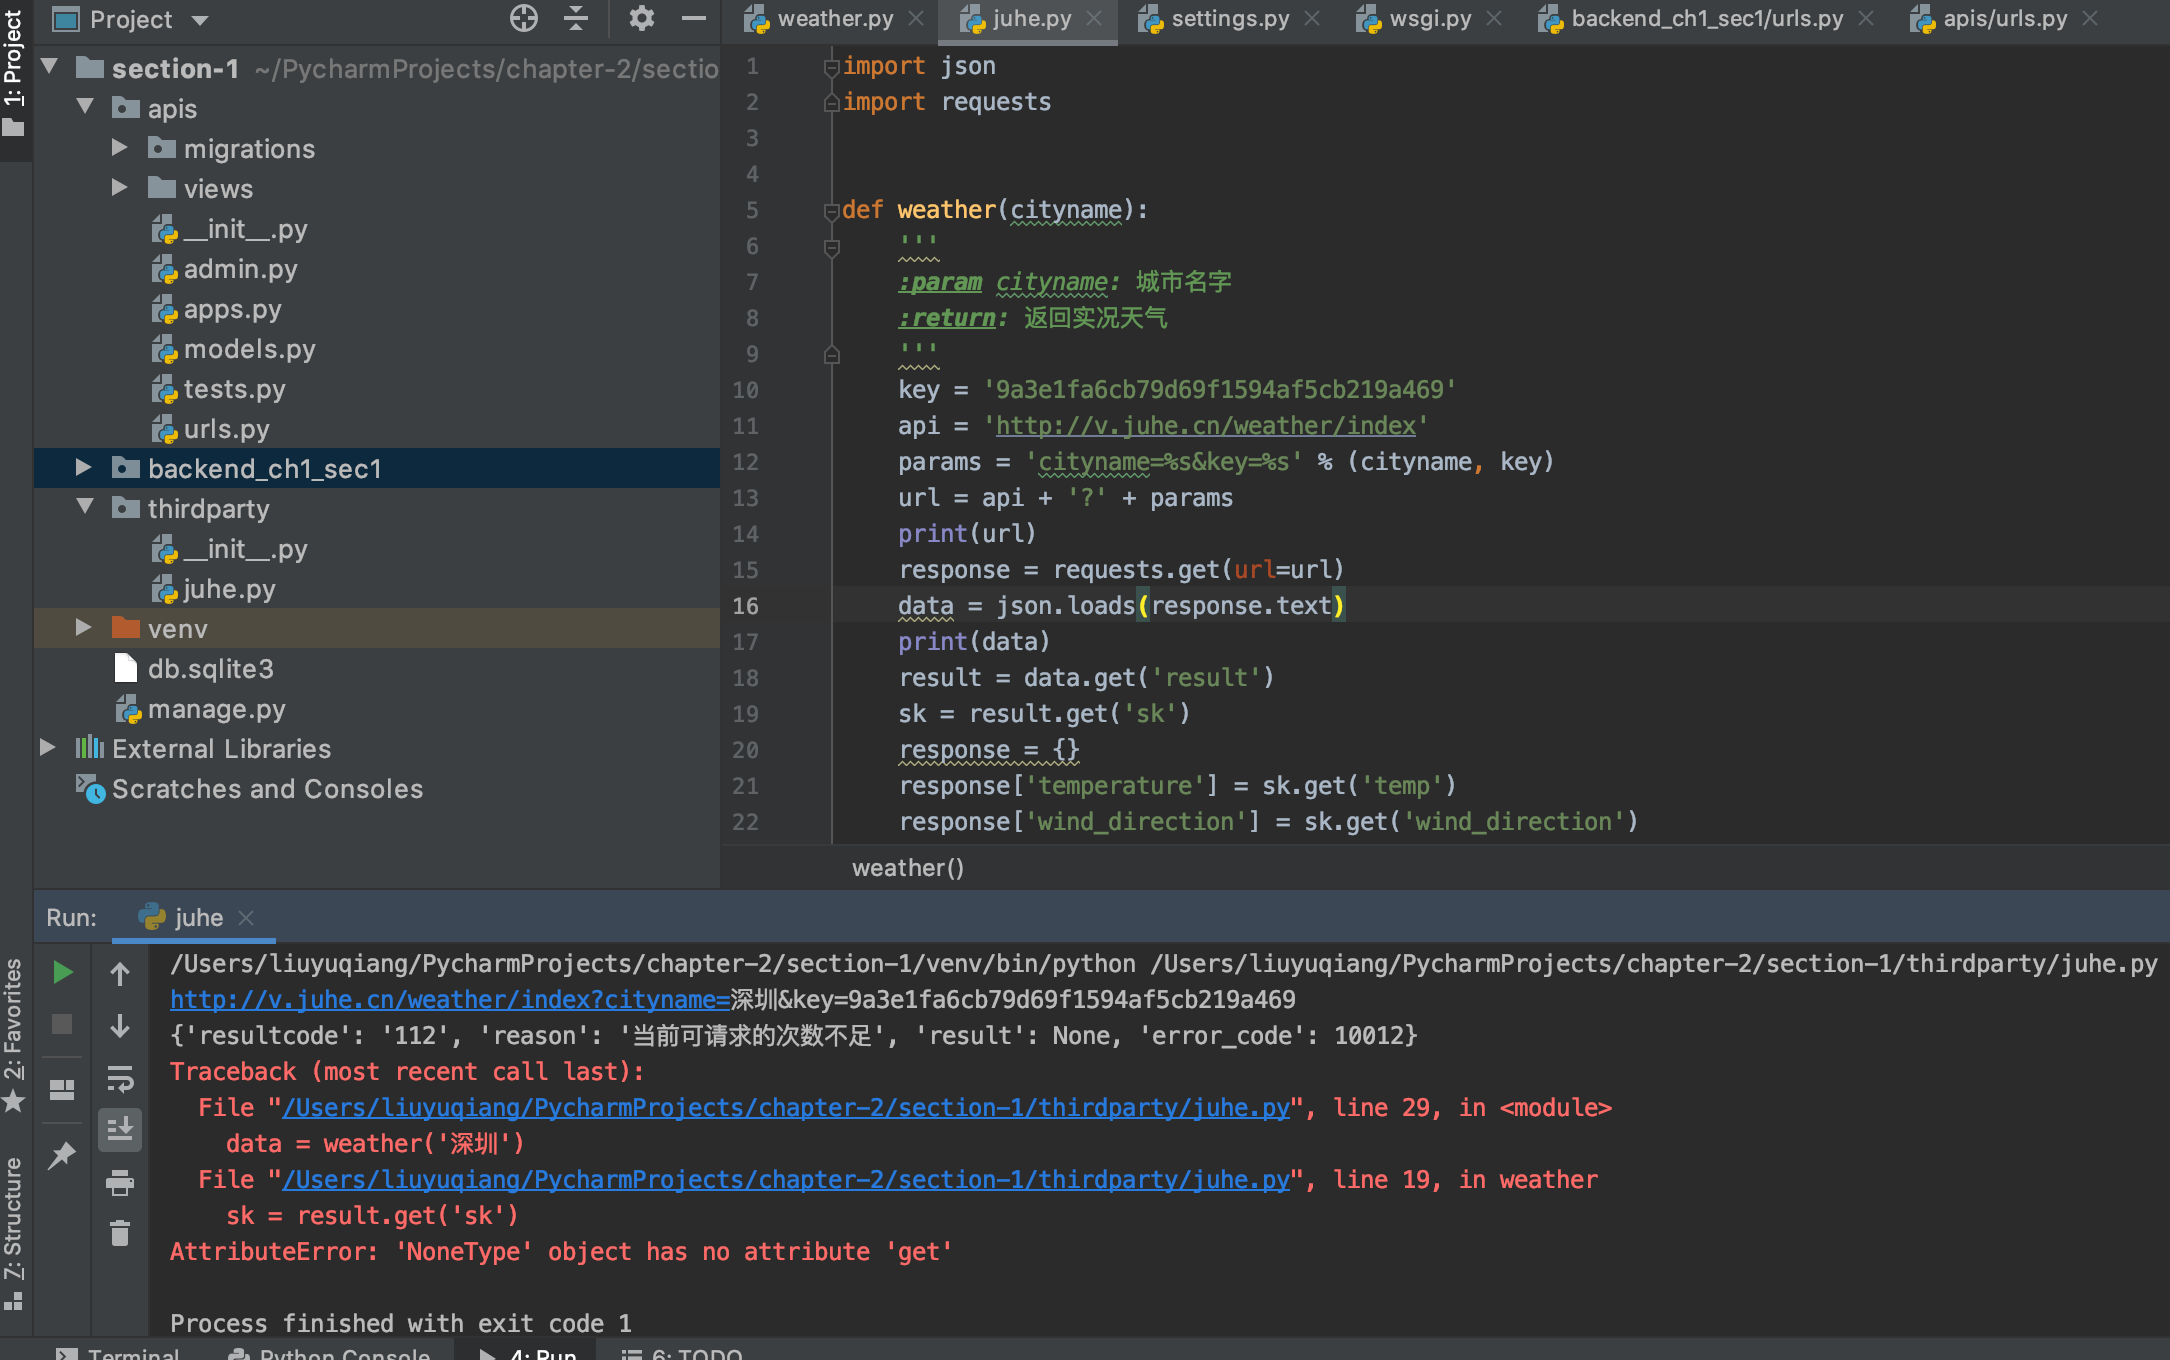The height and width of the screenshot is (1360, 2170).
Task: Place cursor on line 16 json.loads code
Action: (1120, 605)
